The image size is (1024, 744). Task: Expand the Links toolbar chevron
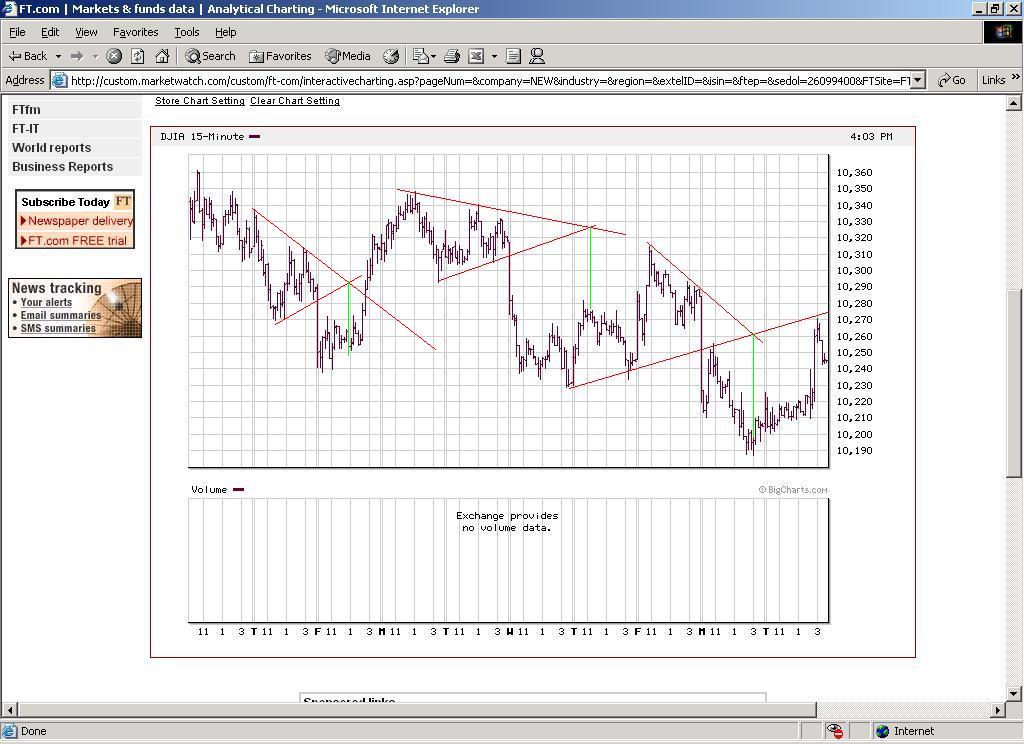tap(1016, 78)
